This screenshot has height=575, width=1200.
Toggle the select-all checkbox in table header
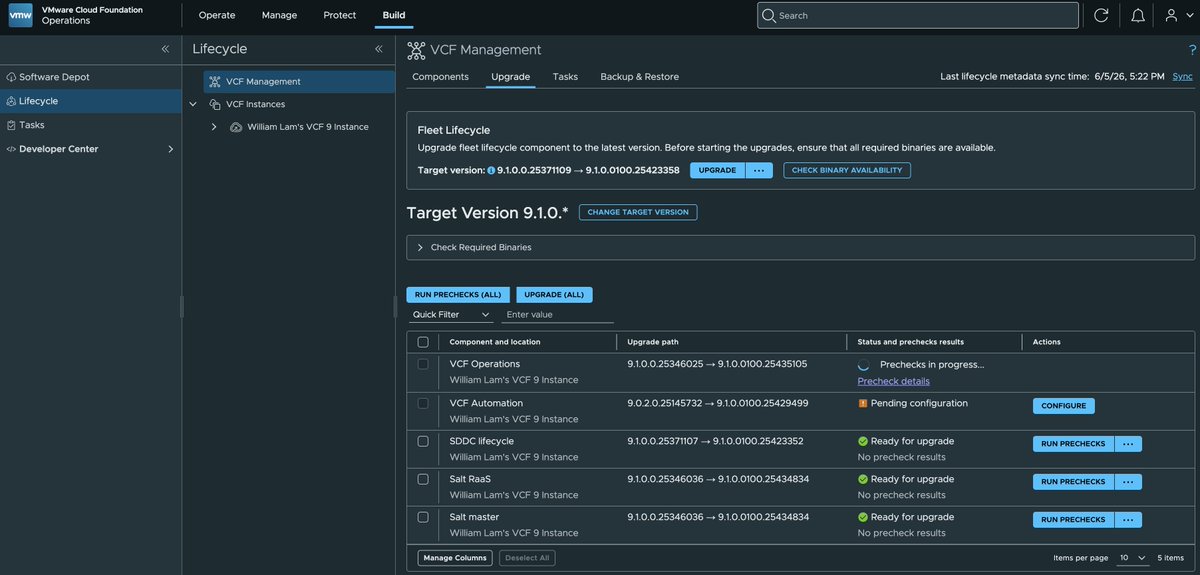[423, 342]
